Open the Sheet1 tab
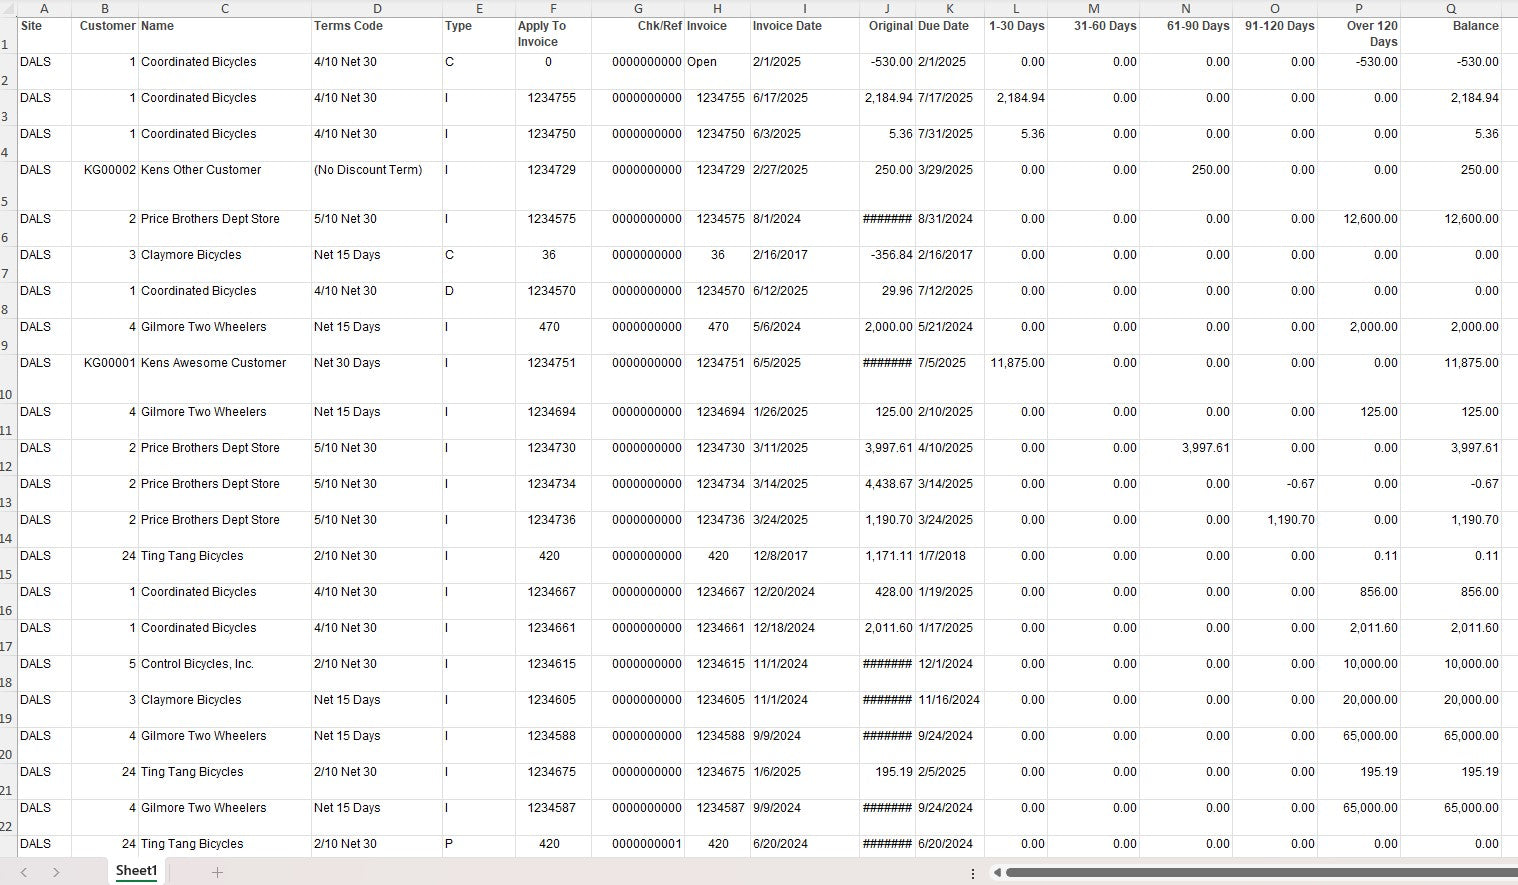Image resolution: width=1518 pixels, height=885 pixels. [x=136, y=871]
